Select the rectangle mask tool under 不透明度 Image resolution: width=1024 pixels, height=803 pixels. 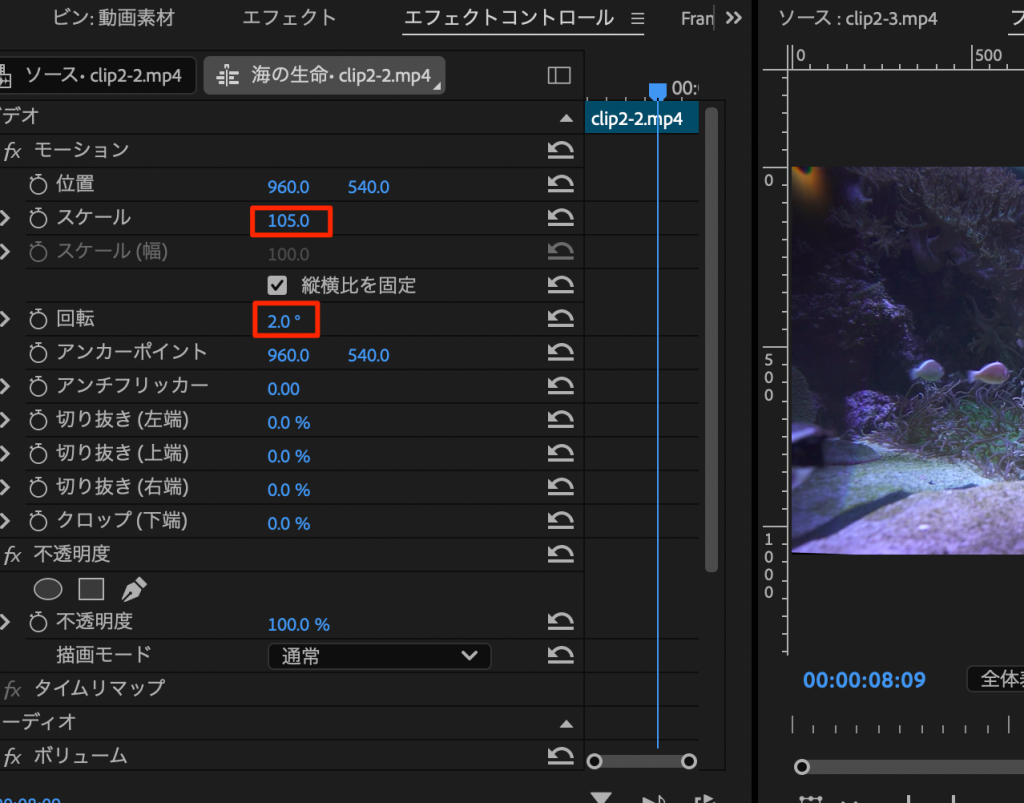point(91,589)
